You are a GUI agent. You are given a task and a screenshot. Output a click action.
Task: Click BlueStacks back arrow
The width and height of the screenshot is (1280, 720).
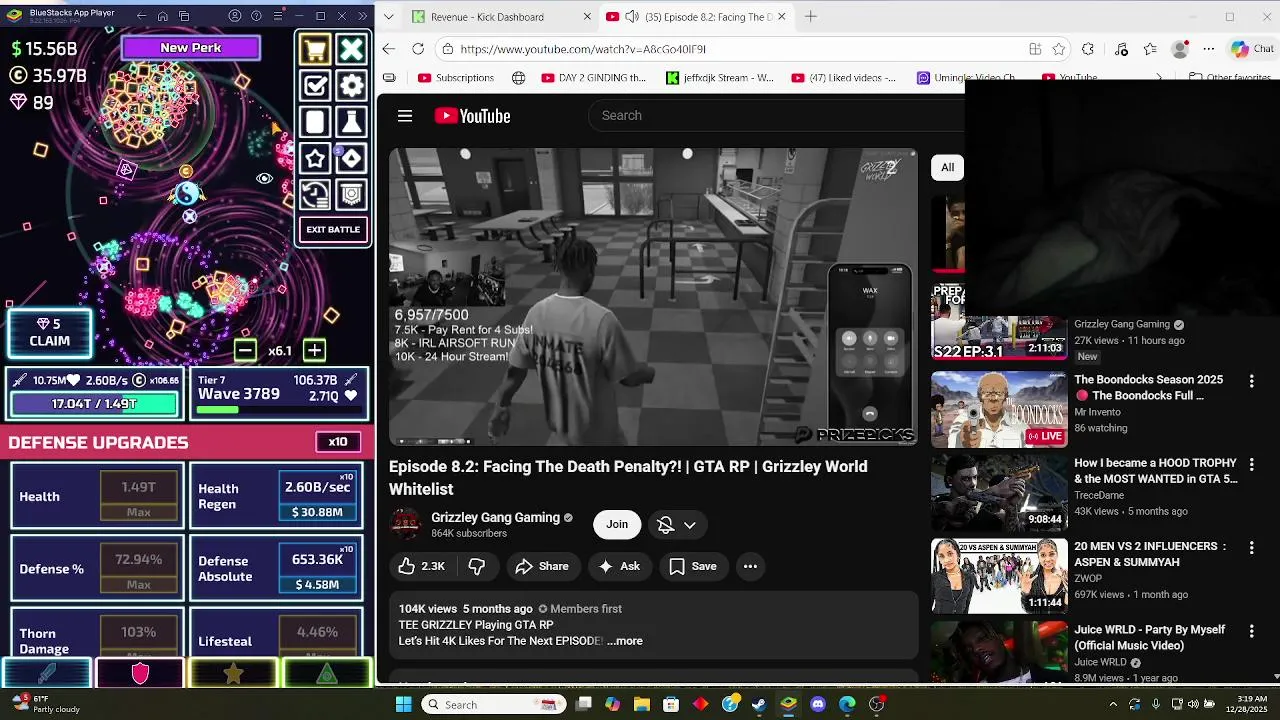tap(141, 16)
